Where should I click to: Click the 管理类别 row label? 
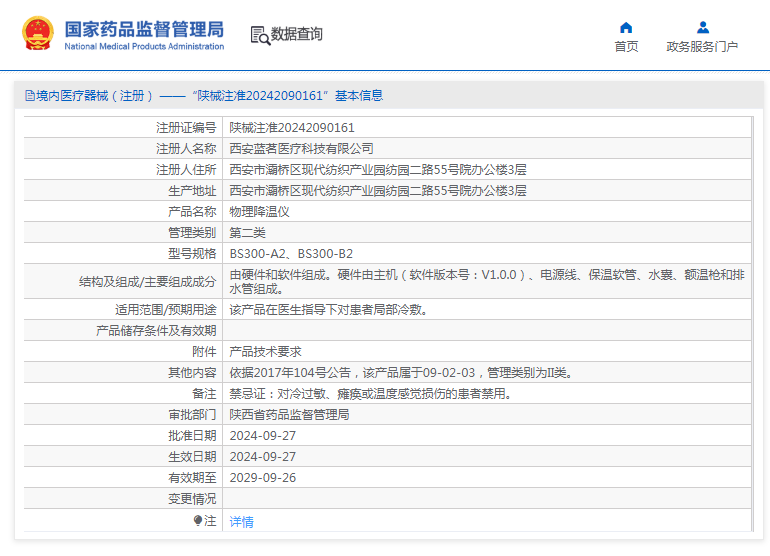tap(192, 233)
